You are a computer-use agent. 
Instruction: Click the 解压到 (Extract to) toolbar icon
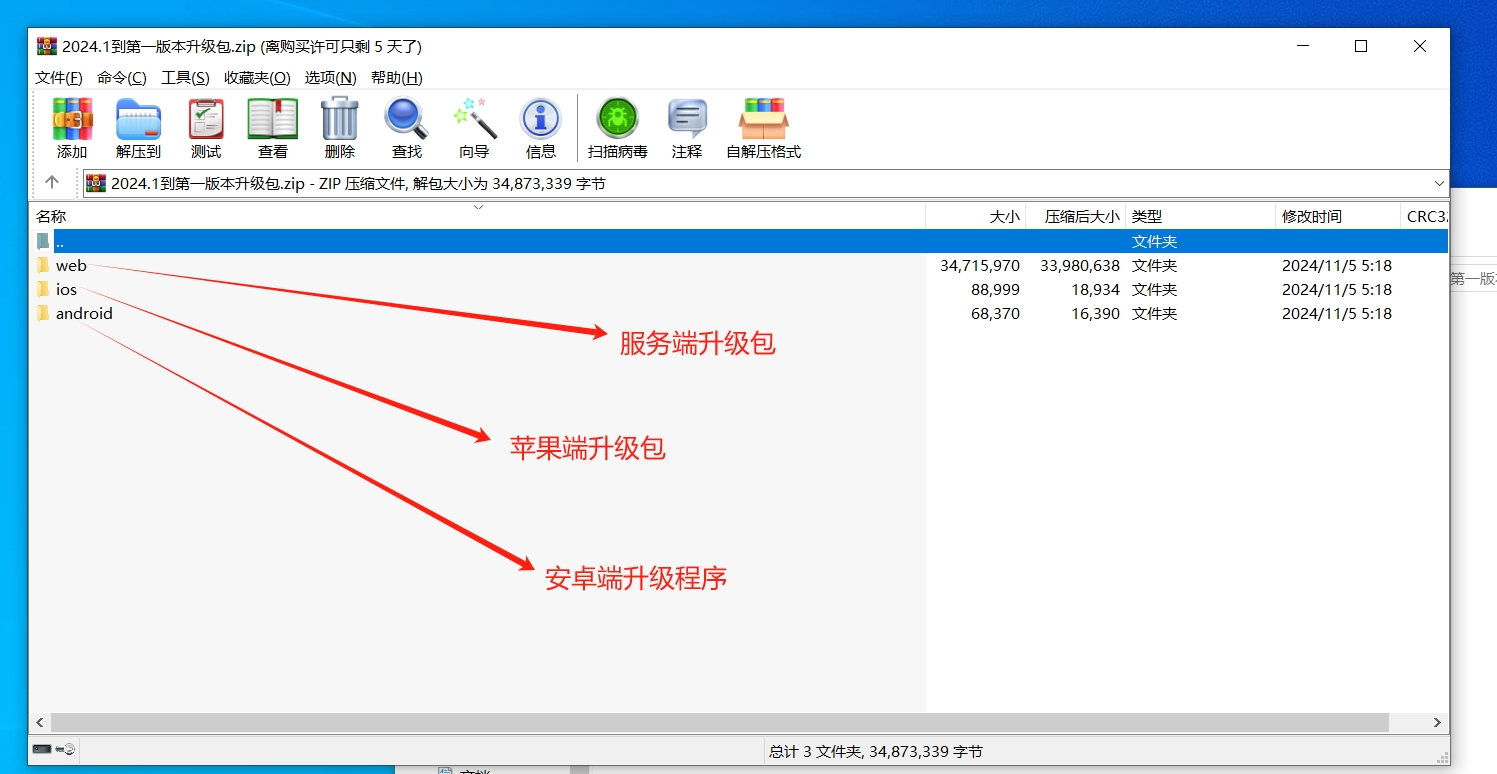point(138,119)
